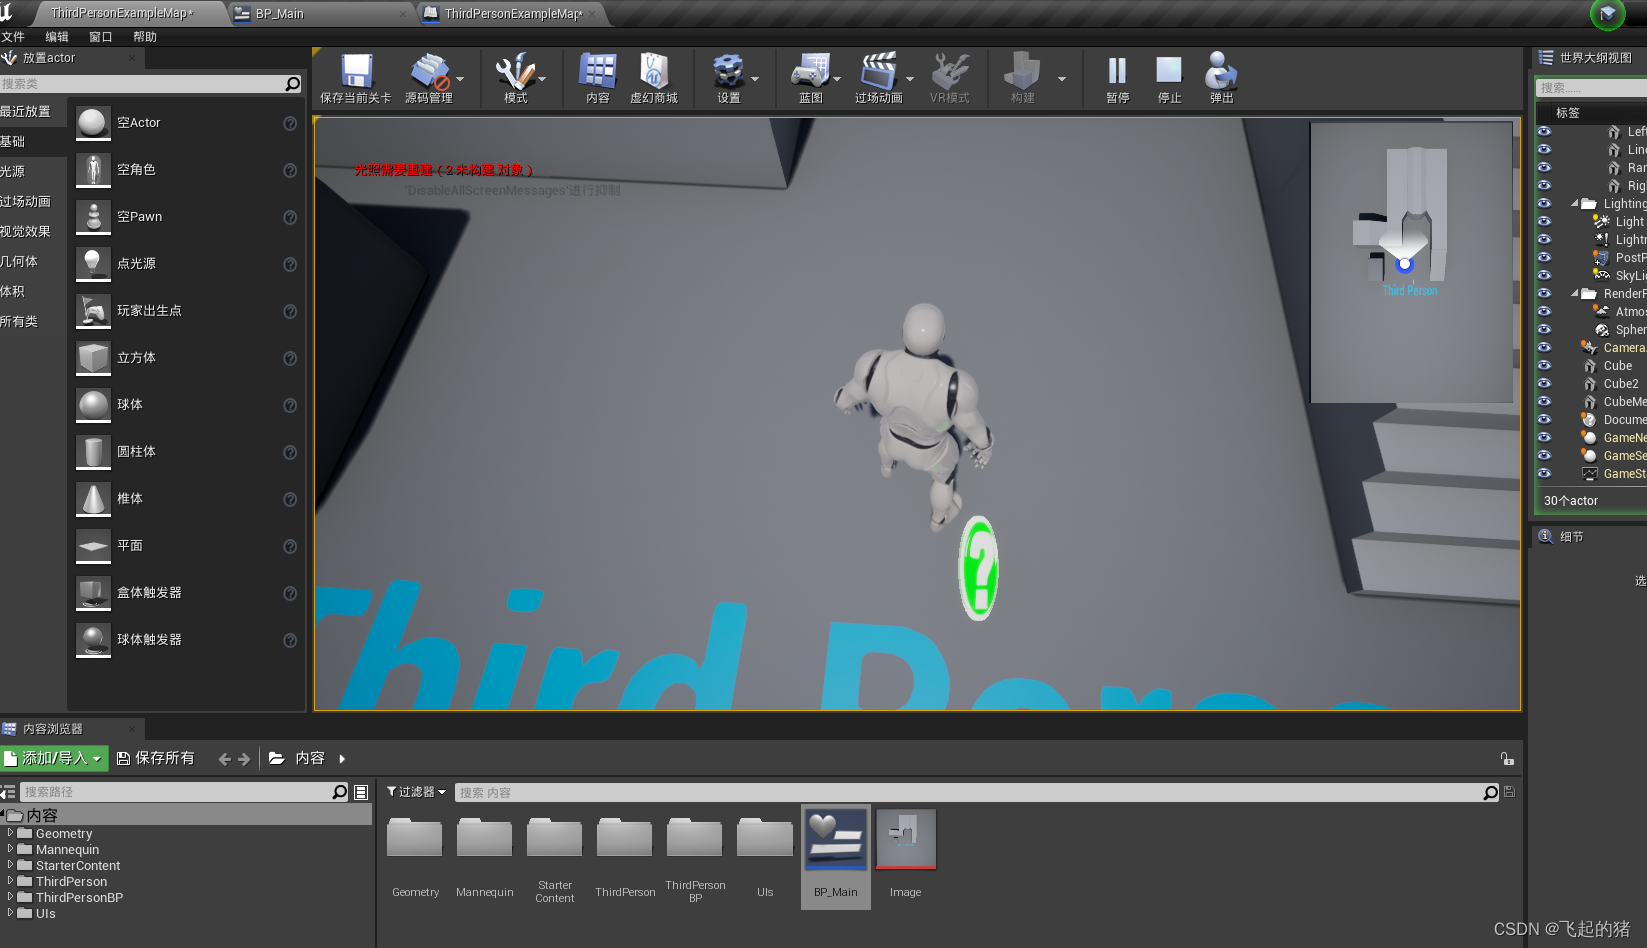Select the 立方体 cube icon
Viewport: 1647px width, 948px height.
pos(93,358)
